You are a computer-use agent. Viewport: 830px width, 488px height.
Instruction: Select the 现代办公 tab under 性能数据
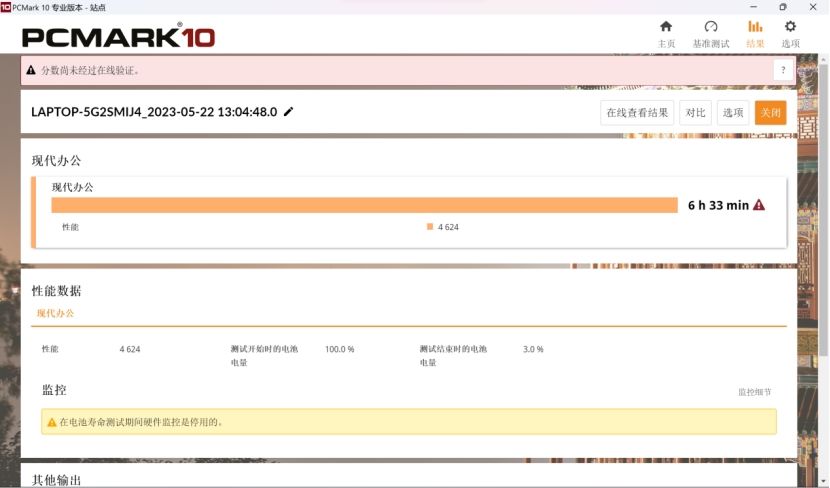click(x=55, y=313)
